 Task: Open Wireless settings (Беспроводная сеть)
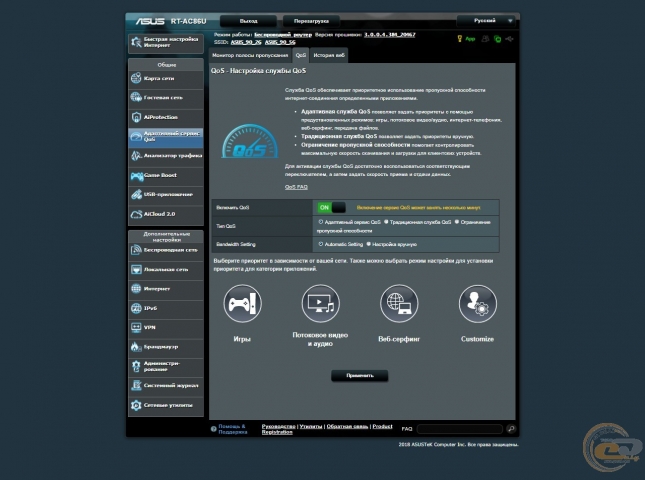pos(166,250)
